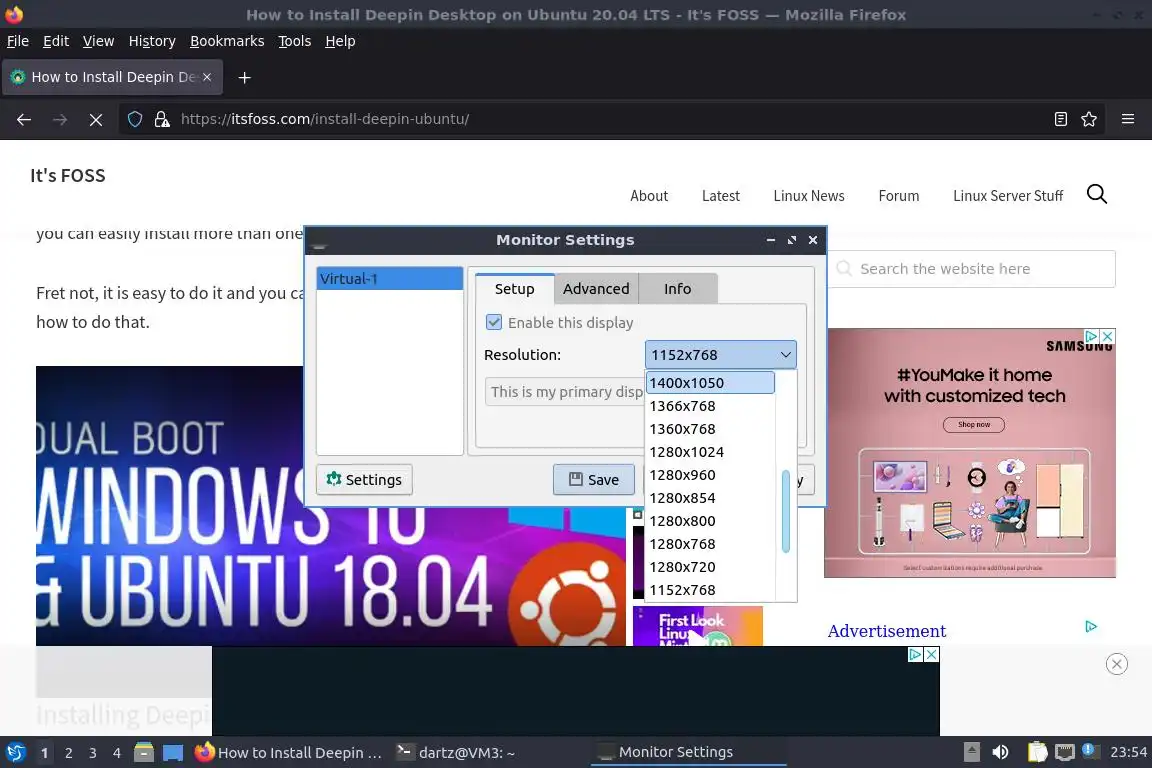Choose 1400x1050 resolution

pyautogui.click(x=710, y=382)
